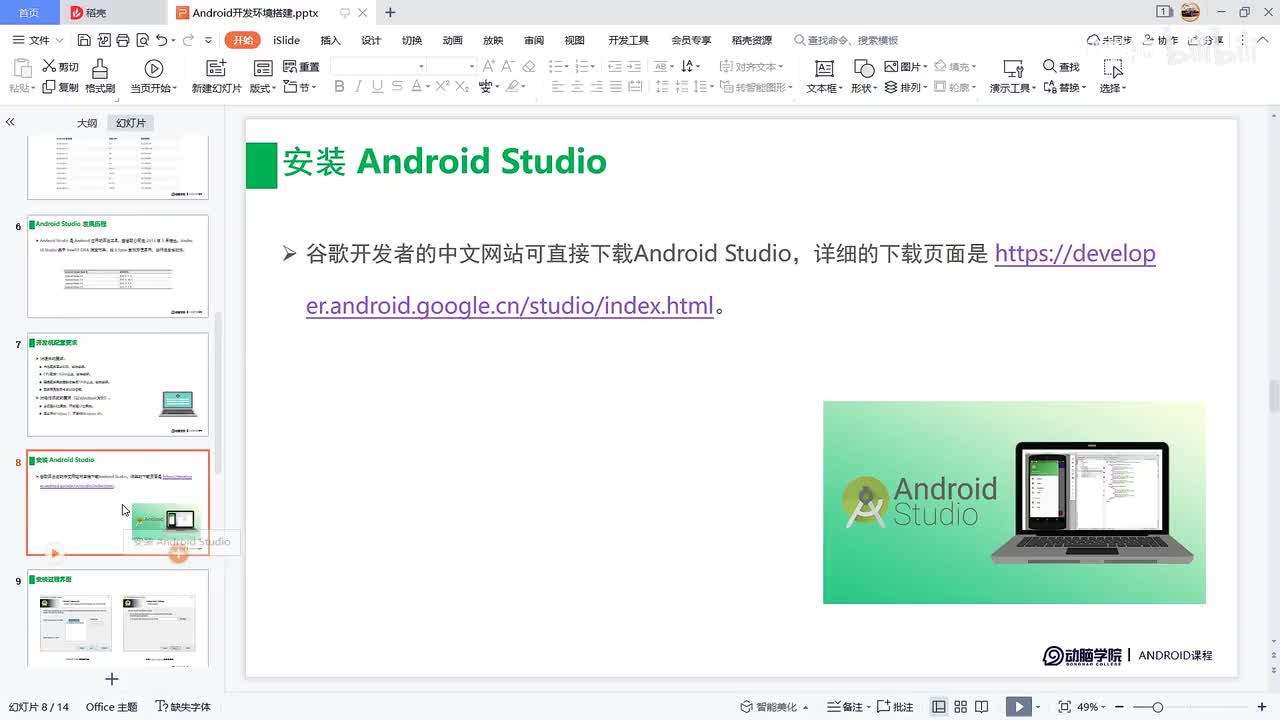Click the Find (查找) tool
Image resolution: width=1280 pixels, height=720 pixels.
(1061, 67)
